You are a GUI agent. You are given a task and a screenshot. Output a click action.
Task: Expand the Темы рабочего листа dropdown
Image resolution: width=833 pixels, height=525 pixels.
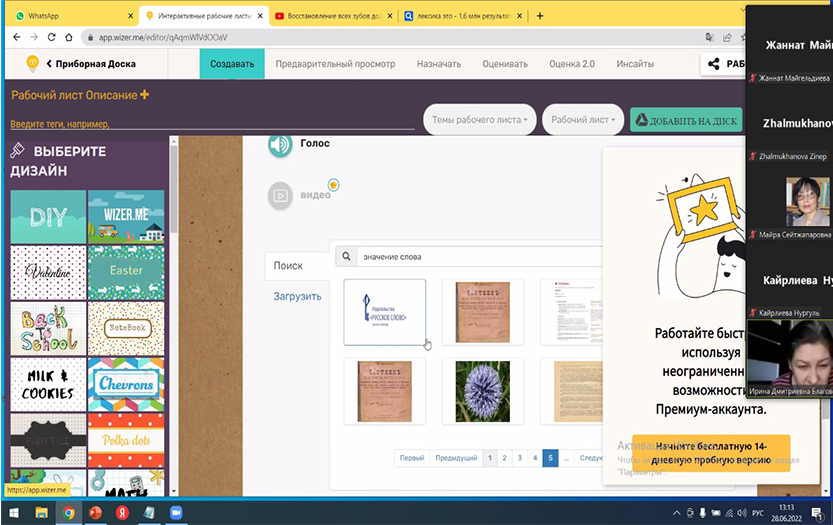[x=480, y=120]
